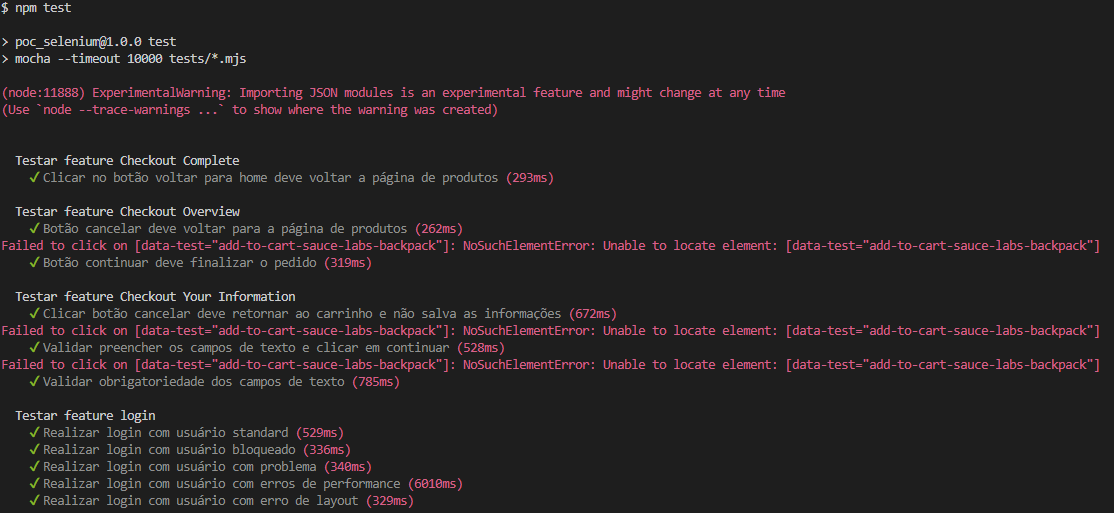1114x513 pixels.
Task: Click the 'usuário com erro de layout' test line
Action: pyautogui.click(x=221, y=501)
